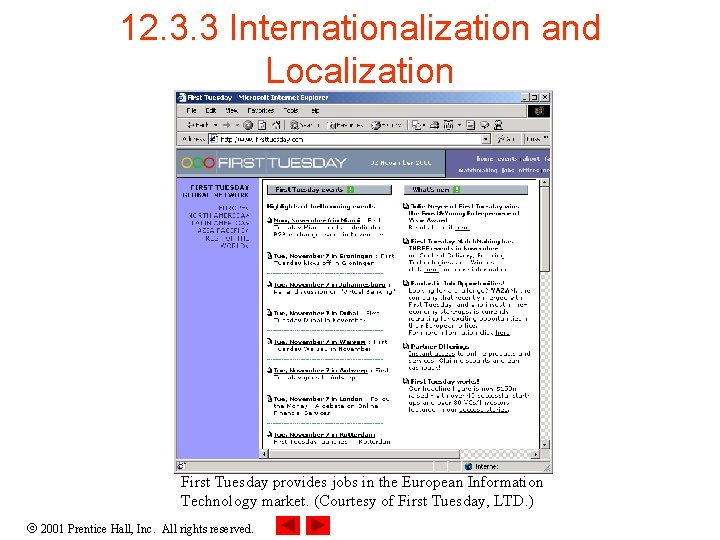
Task: Expand the Links toolbar chevron
Action: 546,137
